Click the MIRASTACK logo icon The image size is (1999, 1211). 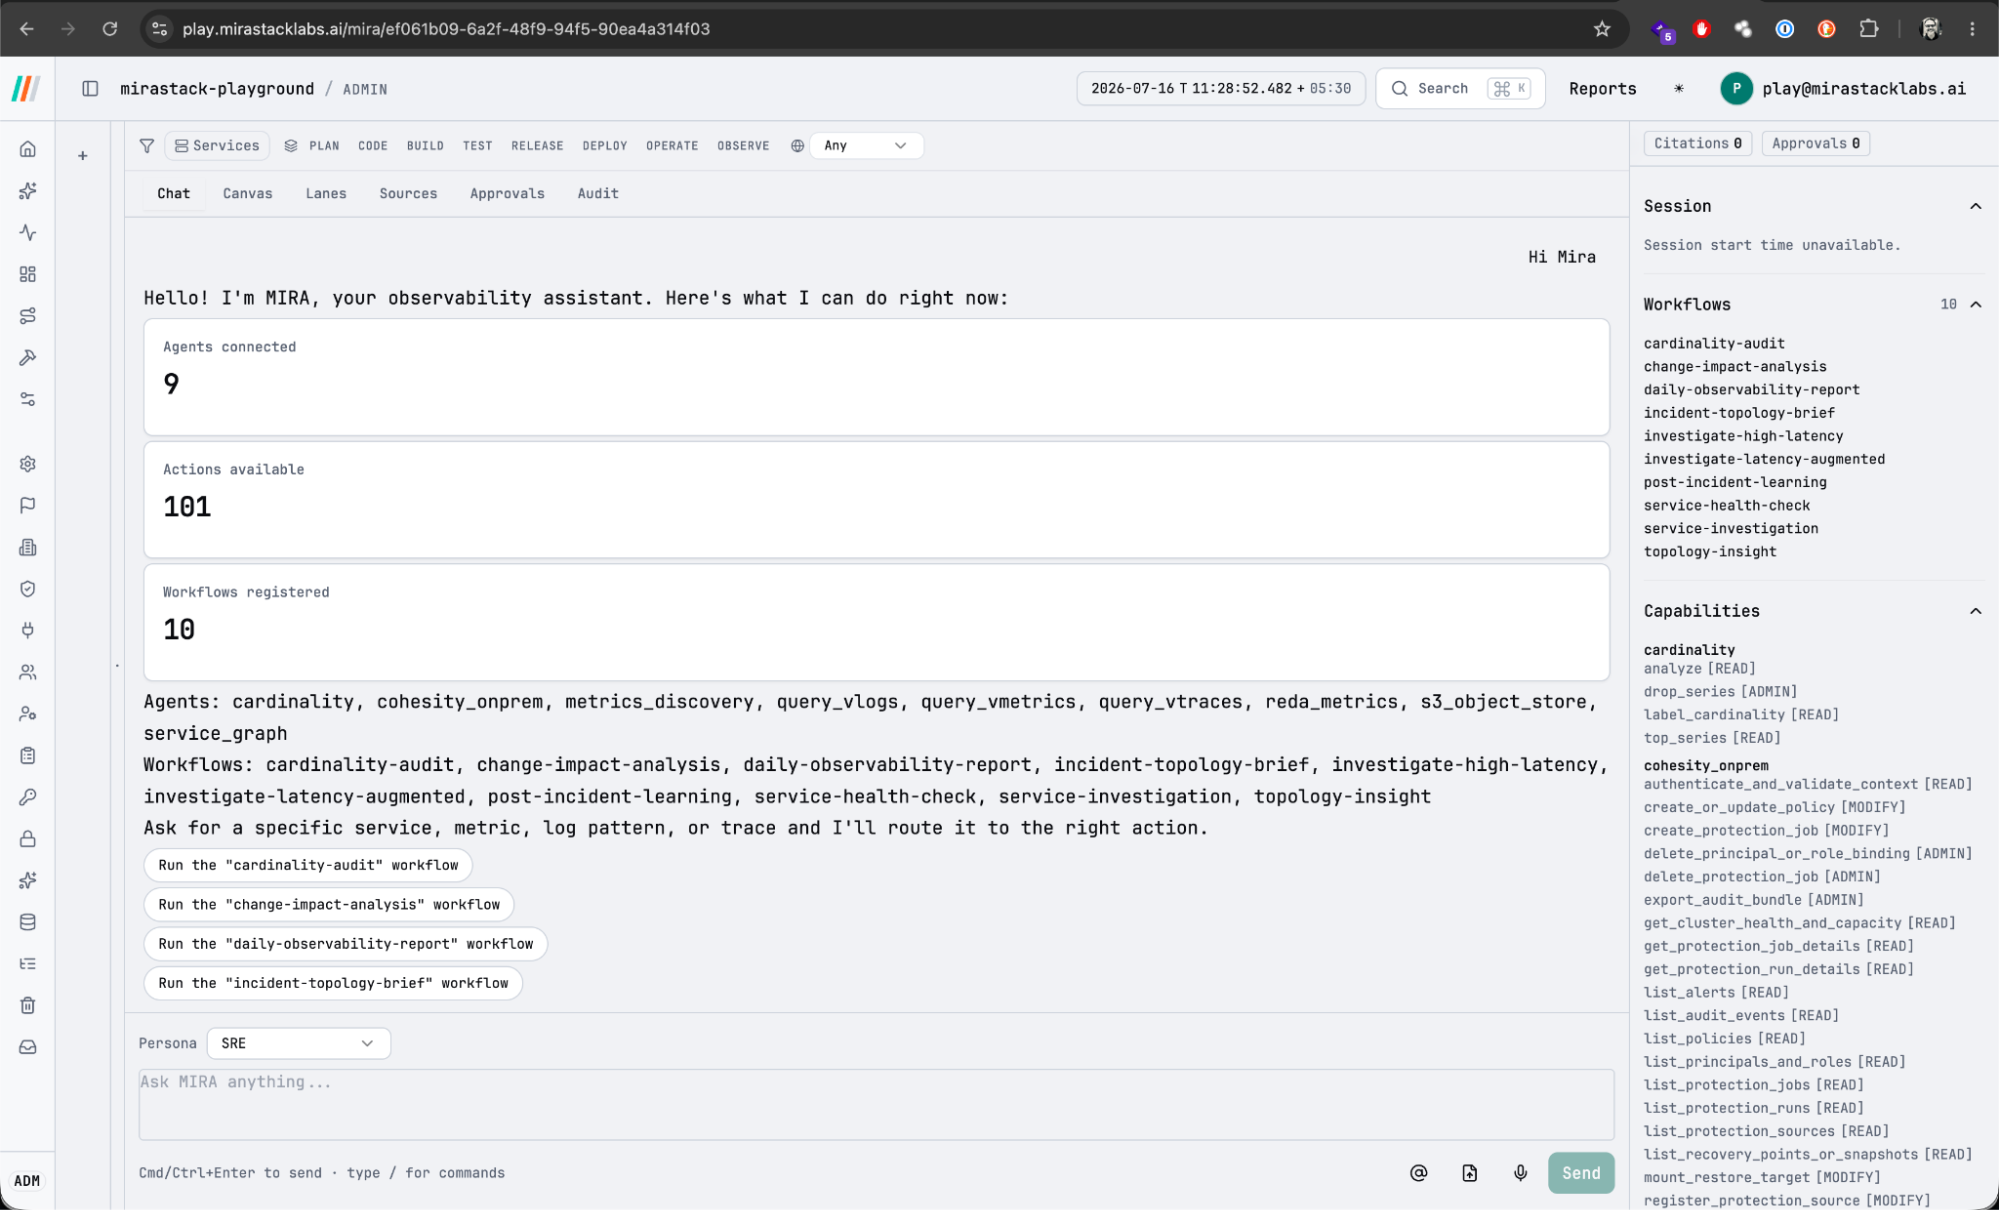pyautogui.click(x=26, y=89)
